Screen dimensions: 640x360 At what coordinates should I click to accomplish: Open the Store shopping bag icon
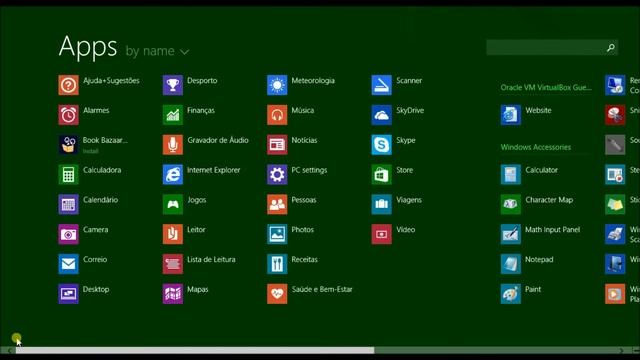tap(382, 174)
